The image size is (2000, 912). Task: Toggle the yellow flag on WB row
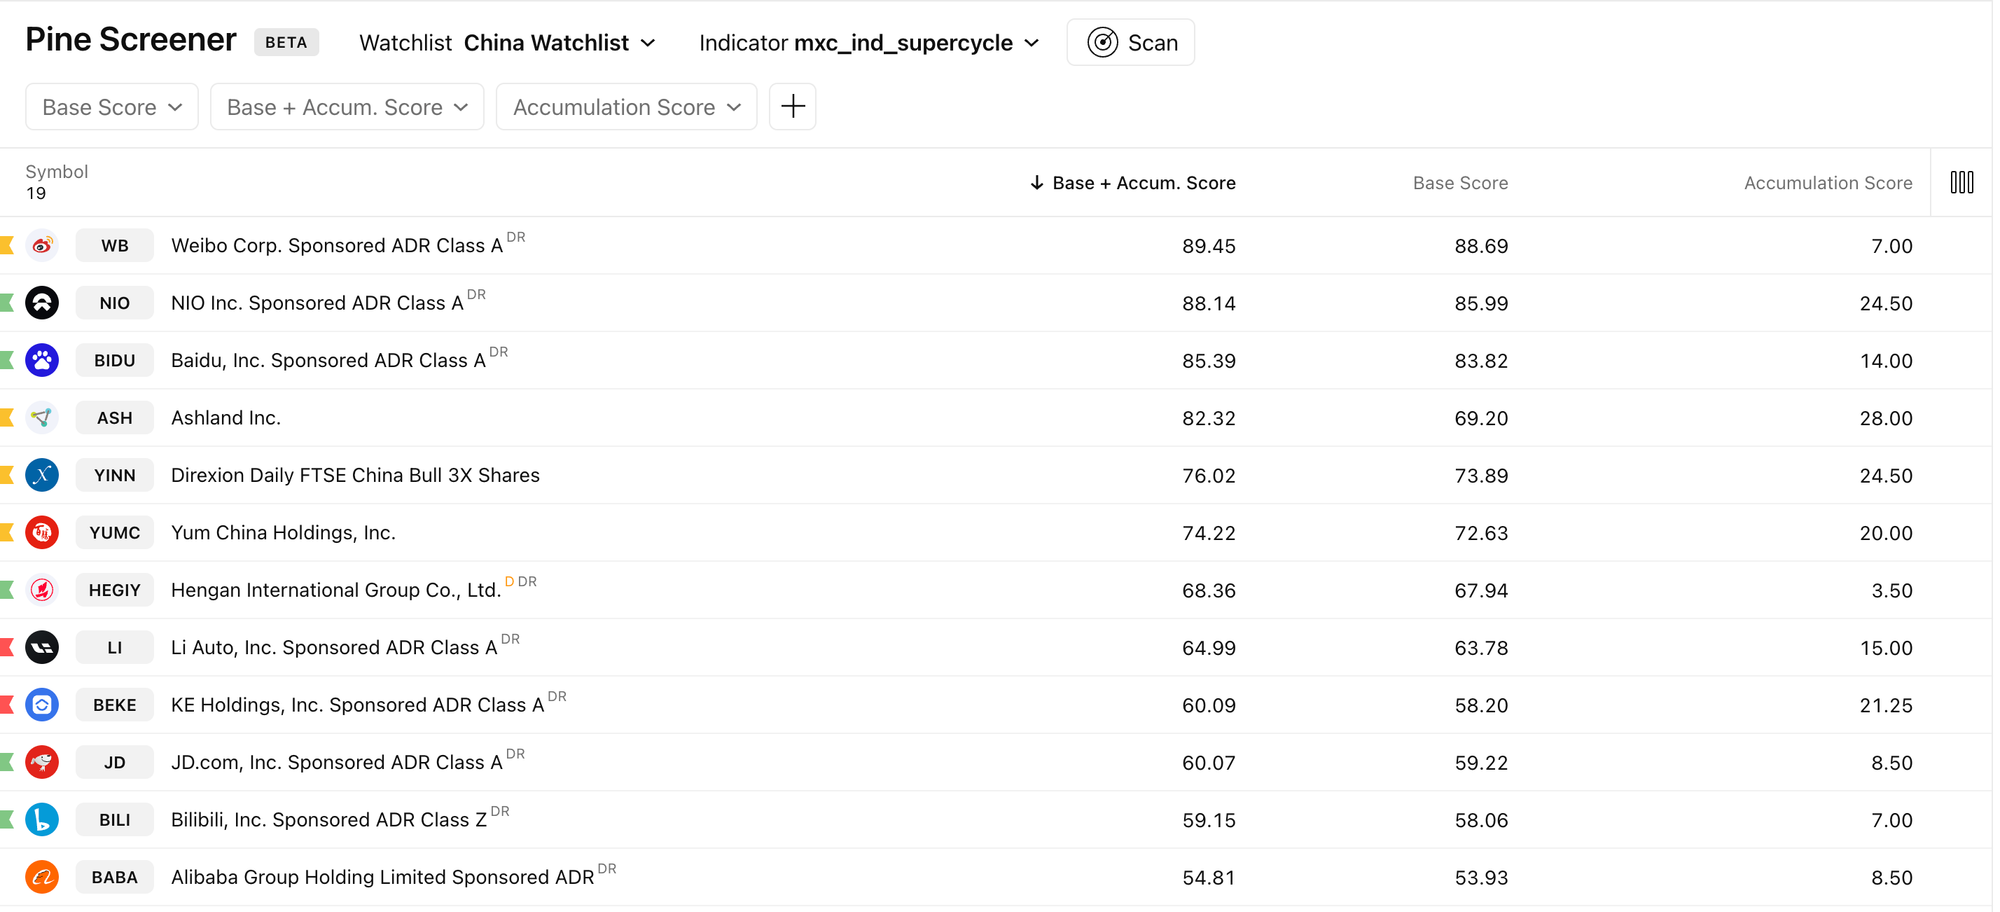(x=7, y=246)
